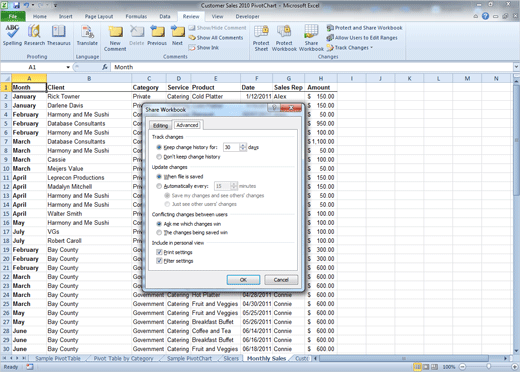The height and width of the screenshot is (372, 520).
Task: Click Allow Users to Edit Ranges
Action: tap(362, 38)
